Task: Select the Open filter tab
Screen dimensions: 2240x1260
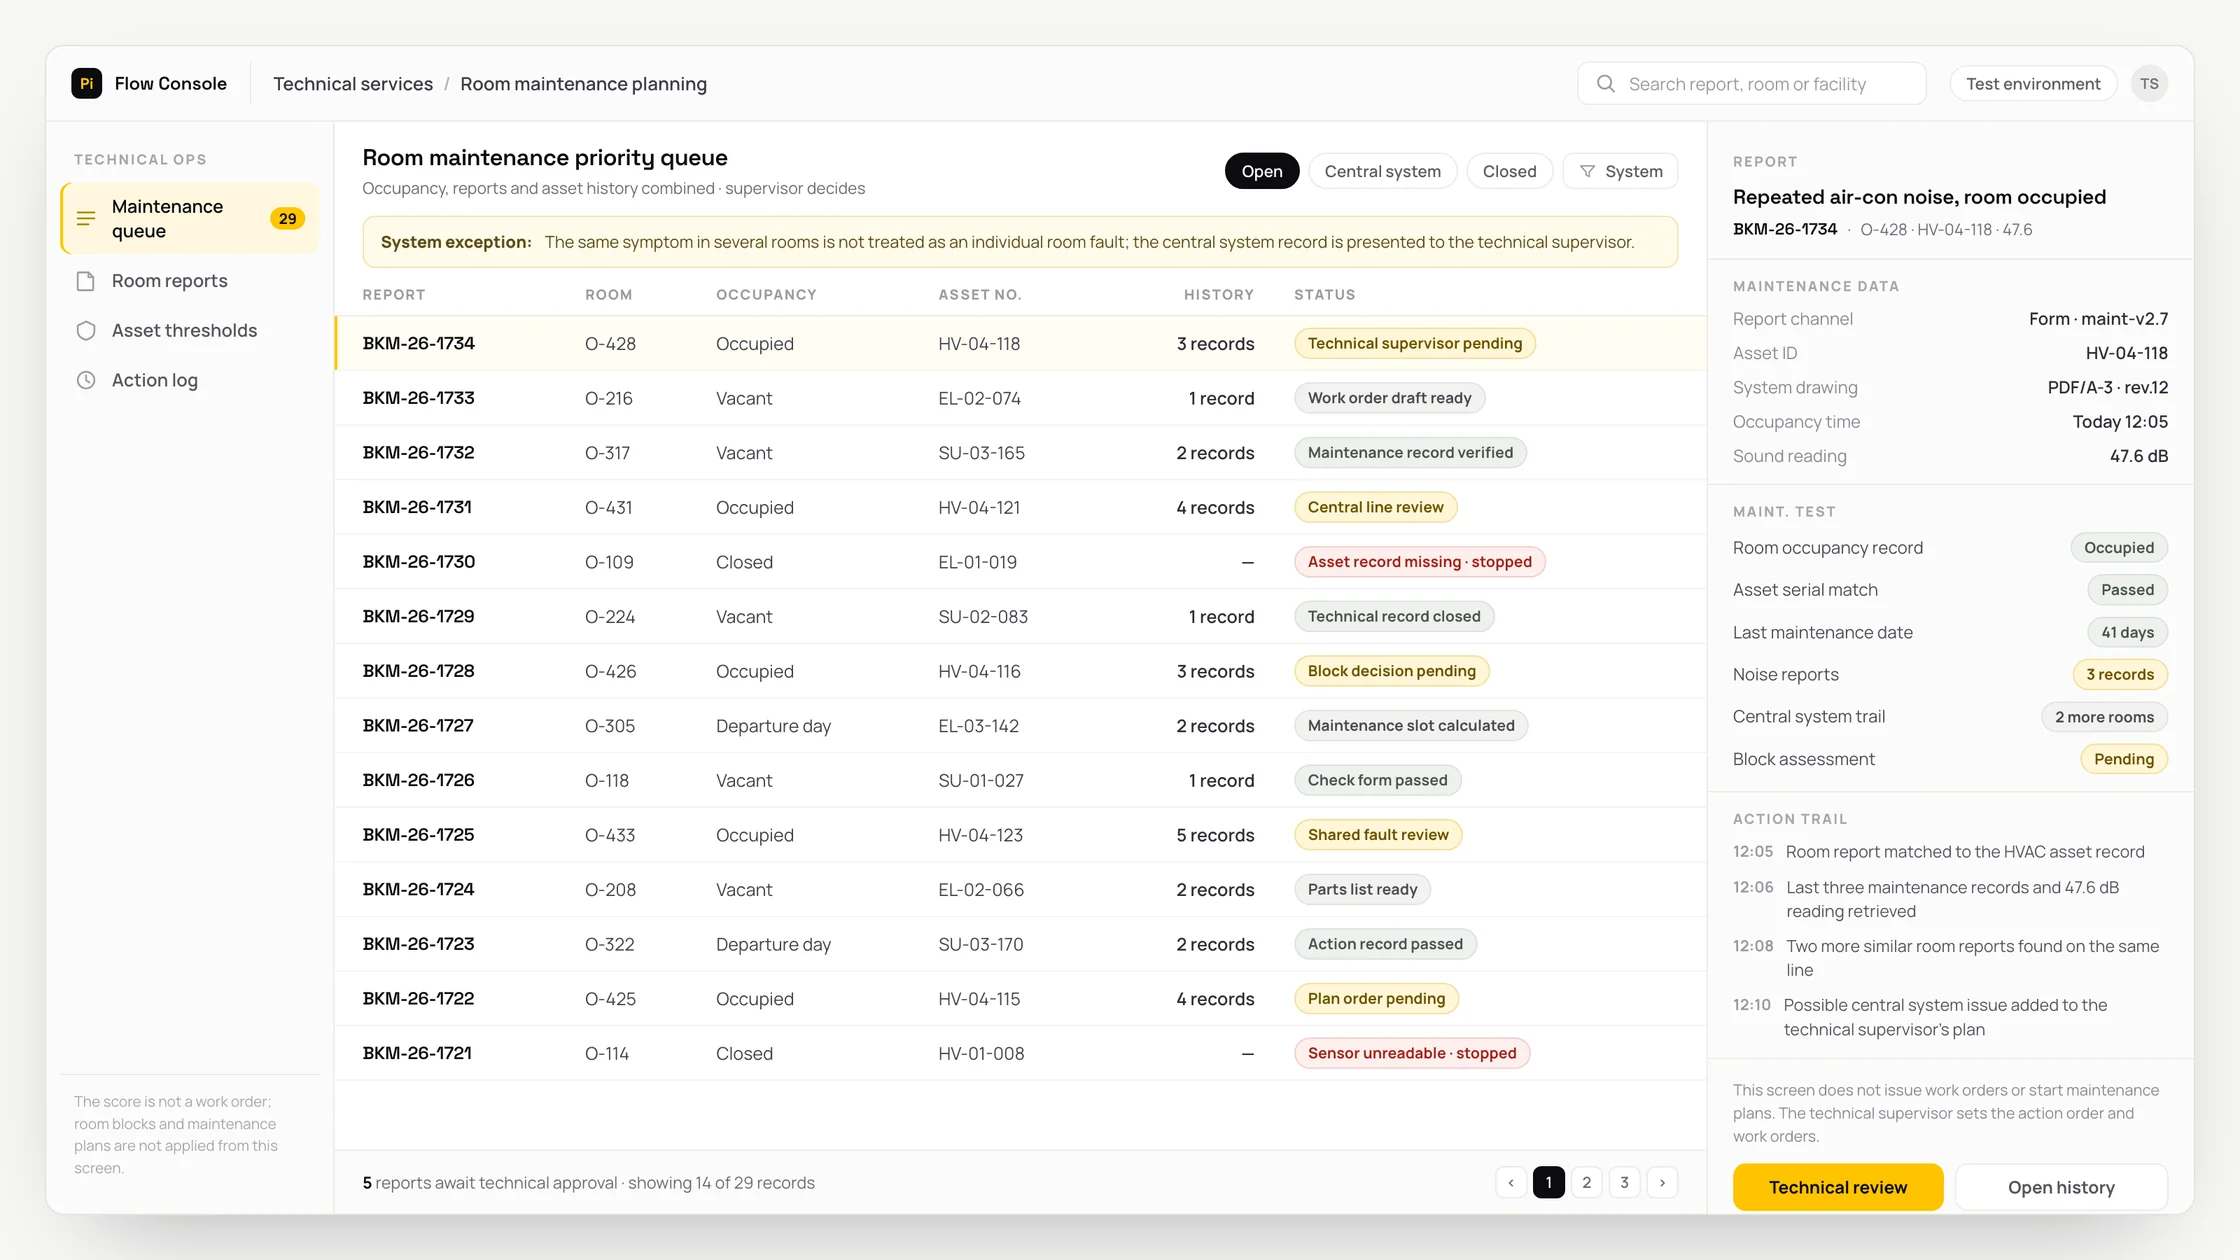Action: (1262, 171)
